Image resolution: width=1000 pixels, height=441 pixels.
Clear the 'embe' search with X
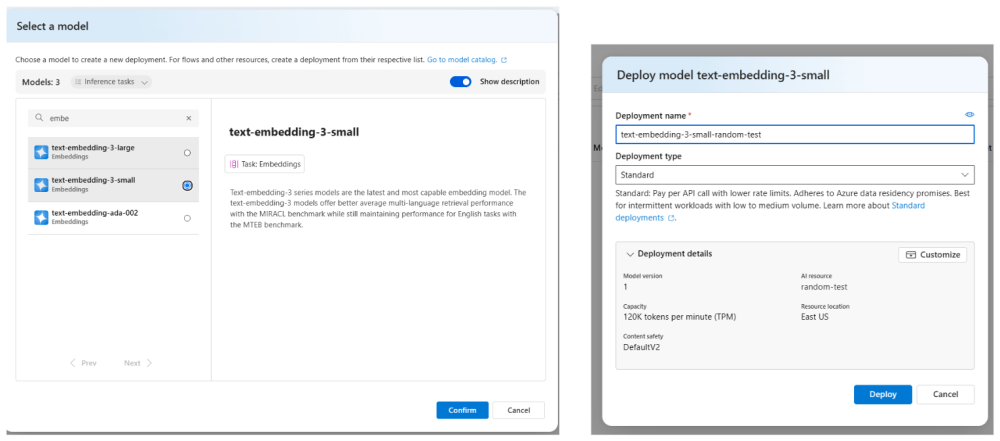tap(189, 118)
